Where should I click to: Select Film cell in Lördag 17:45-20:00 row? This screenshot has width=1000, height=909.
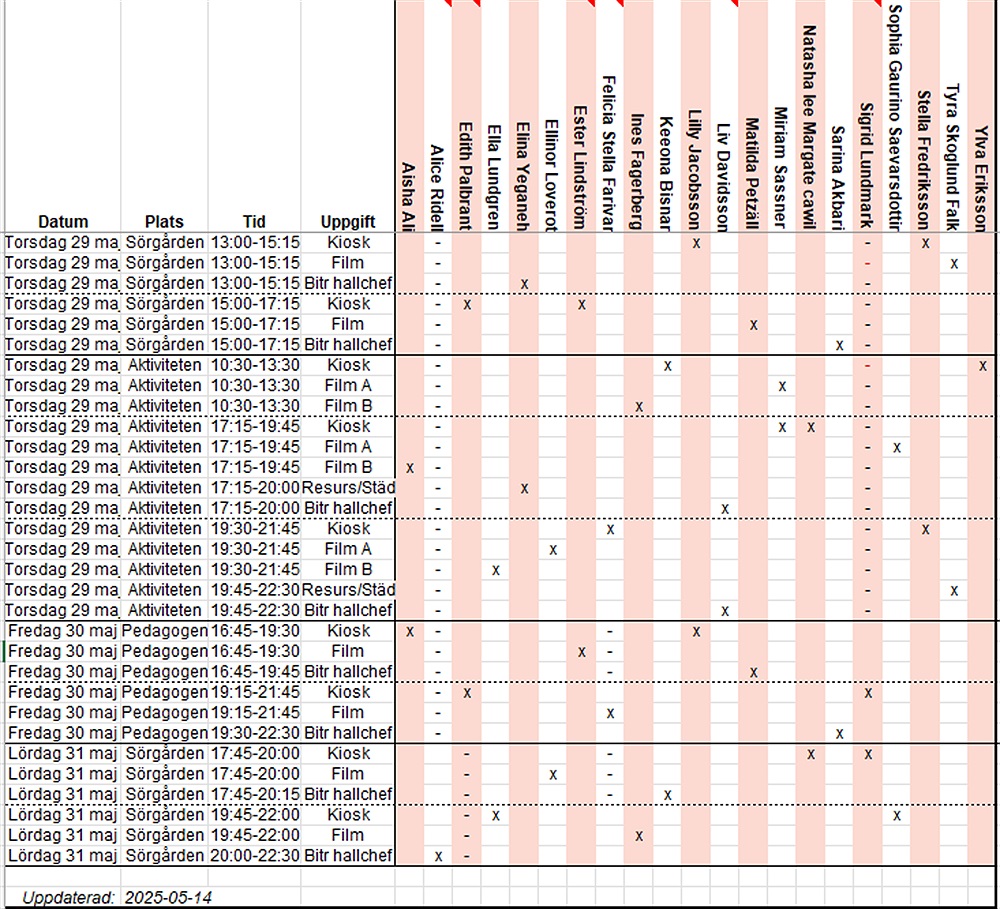click(348, 774)
